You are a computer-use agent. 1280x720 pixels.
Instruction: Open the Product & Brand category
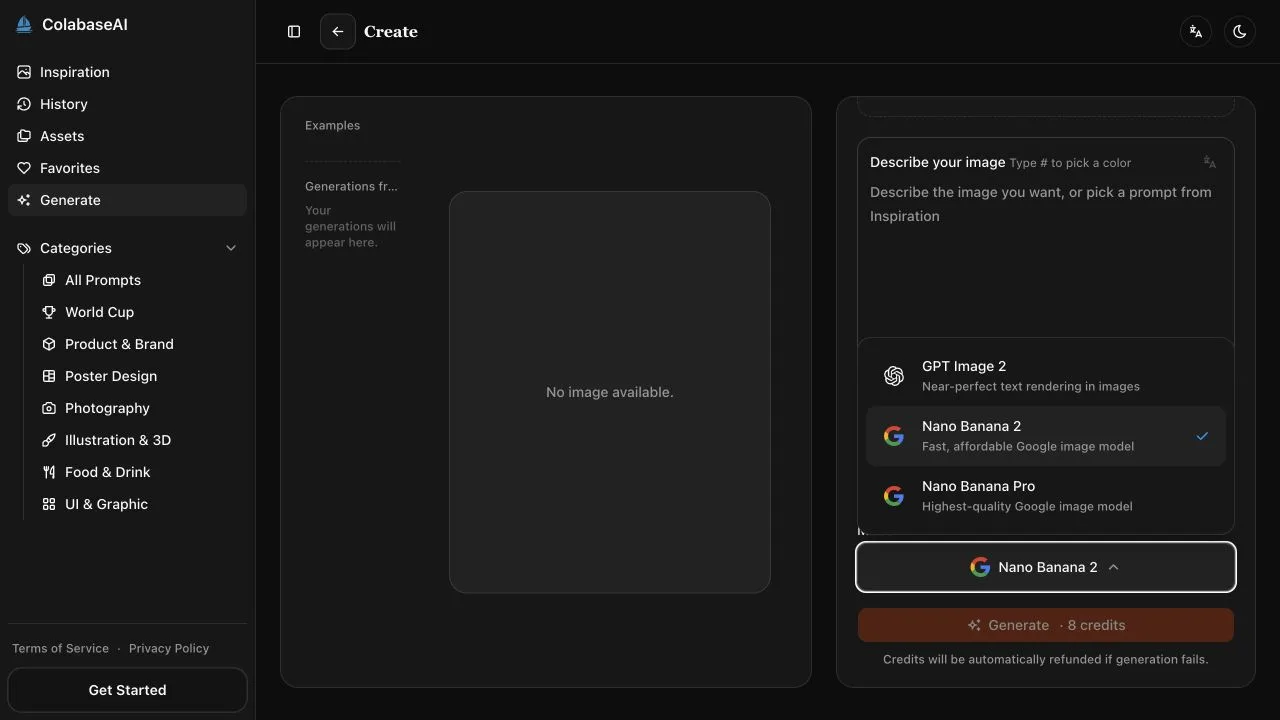[x=139, y=344]
